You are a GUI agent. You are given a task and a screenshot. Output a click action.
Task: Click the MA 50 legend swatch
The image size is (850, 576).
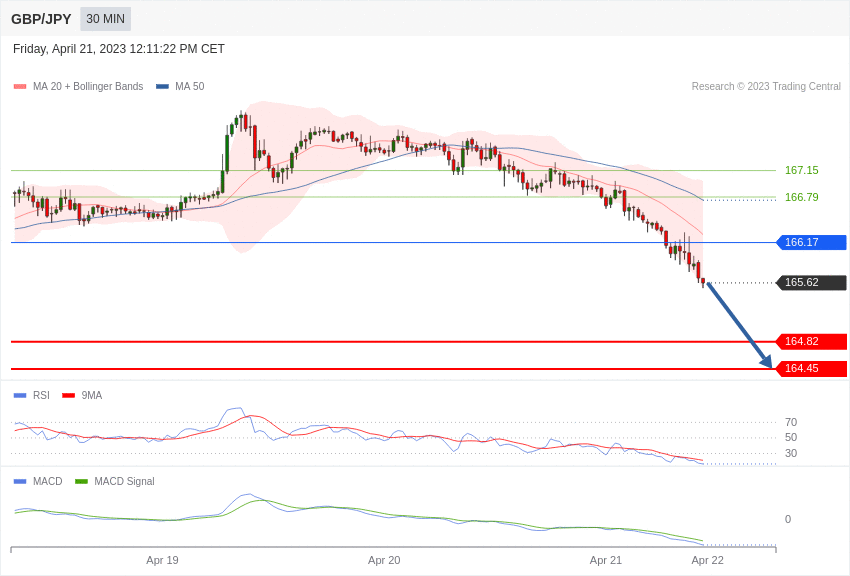(x=162, y=87)
